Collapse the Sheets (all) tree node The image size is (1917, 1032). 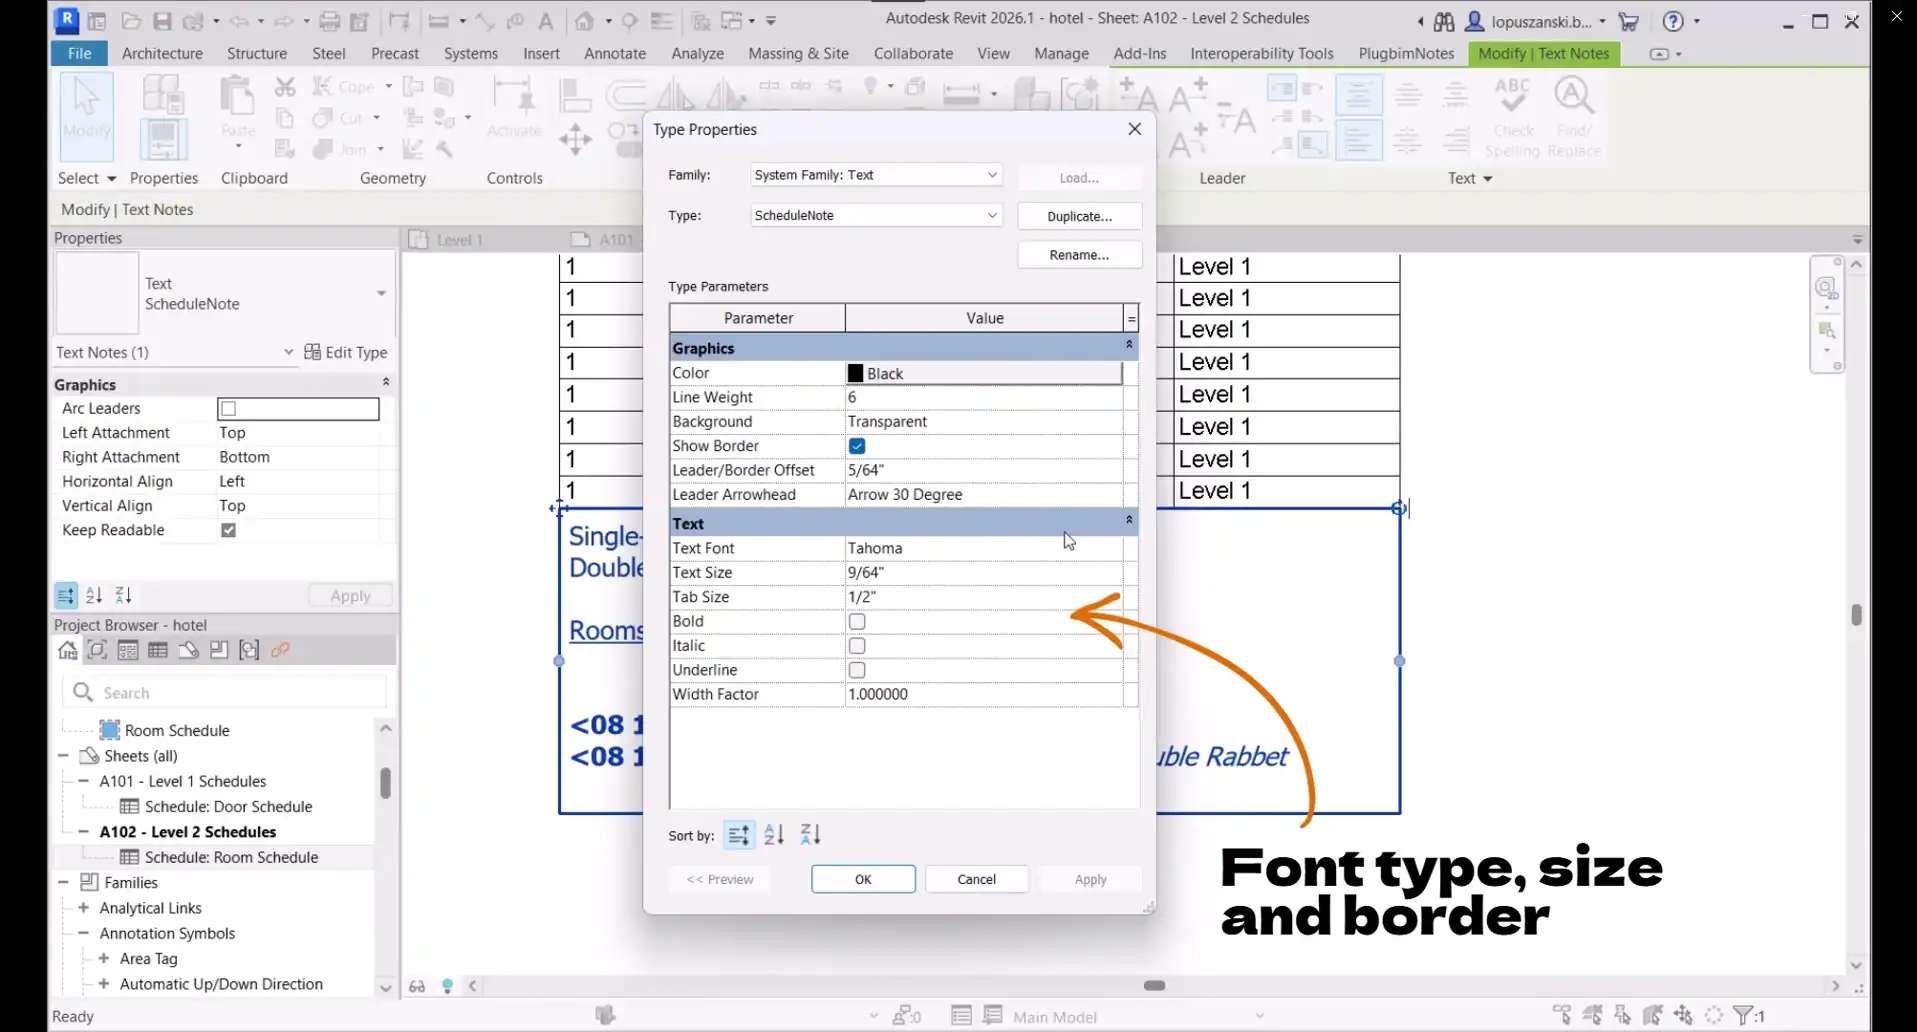click(x=64, y=756)
